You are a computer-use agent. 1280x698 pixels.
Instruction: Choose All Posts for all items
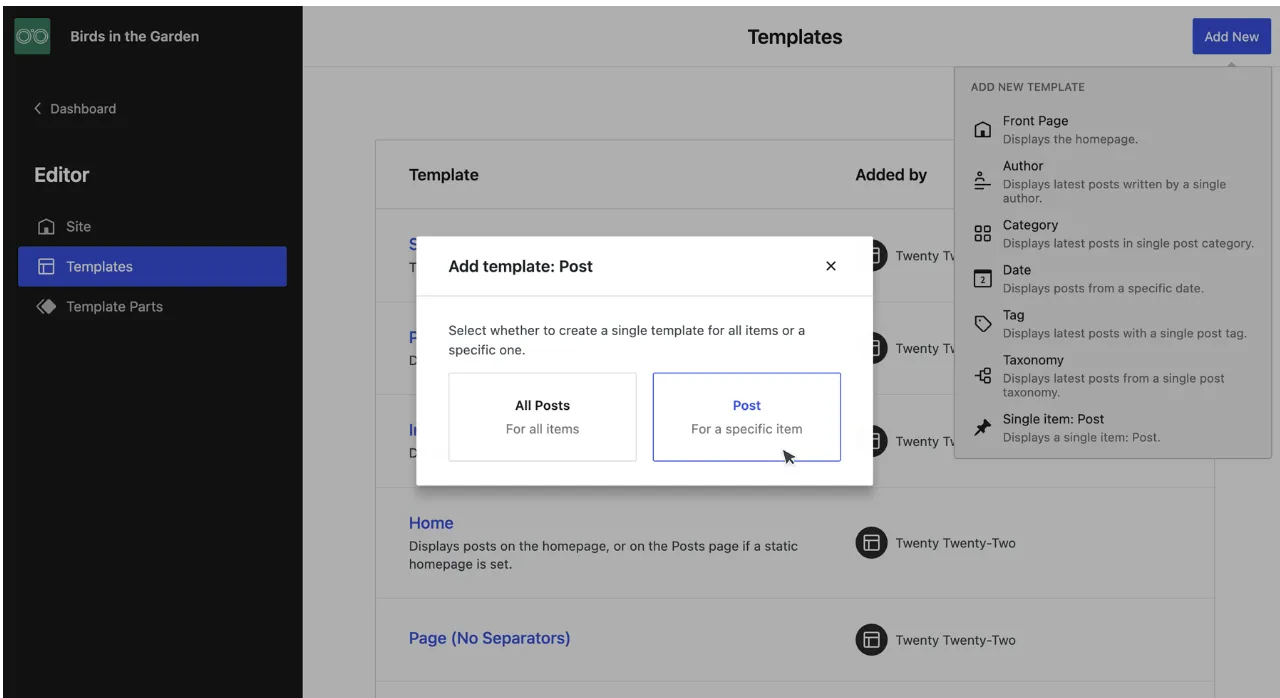tap(542, 417)
